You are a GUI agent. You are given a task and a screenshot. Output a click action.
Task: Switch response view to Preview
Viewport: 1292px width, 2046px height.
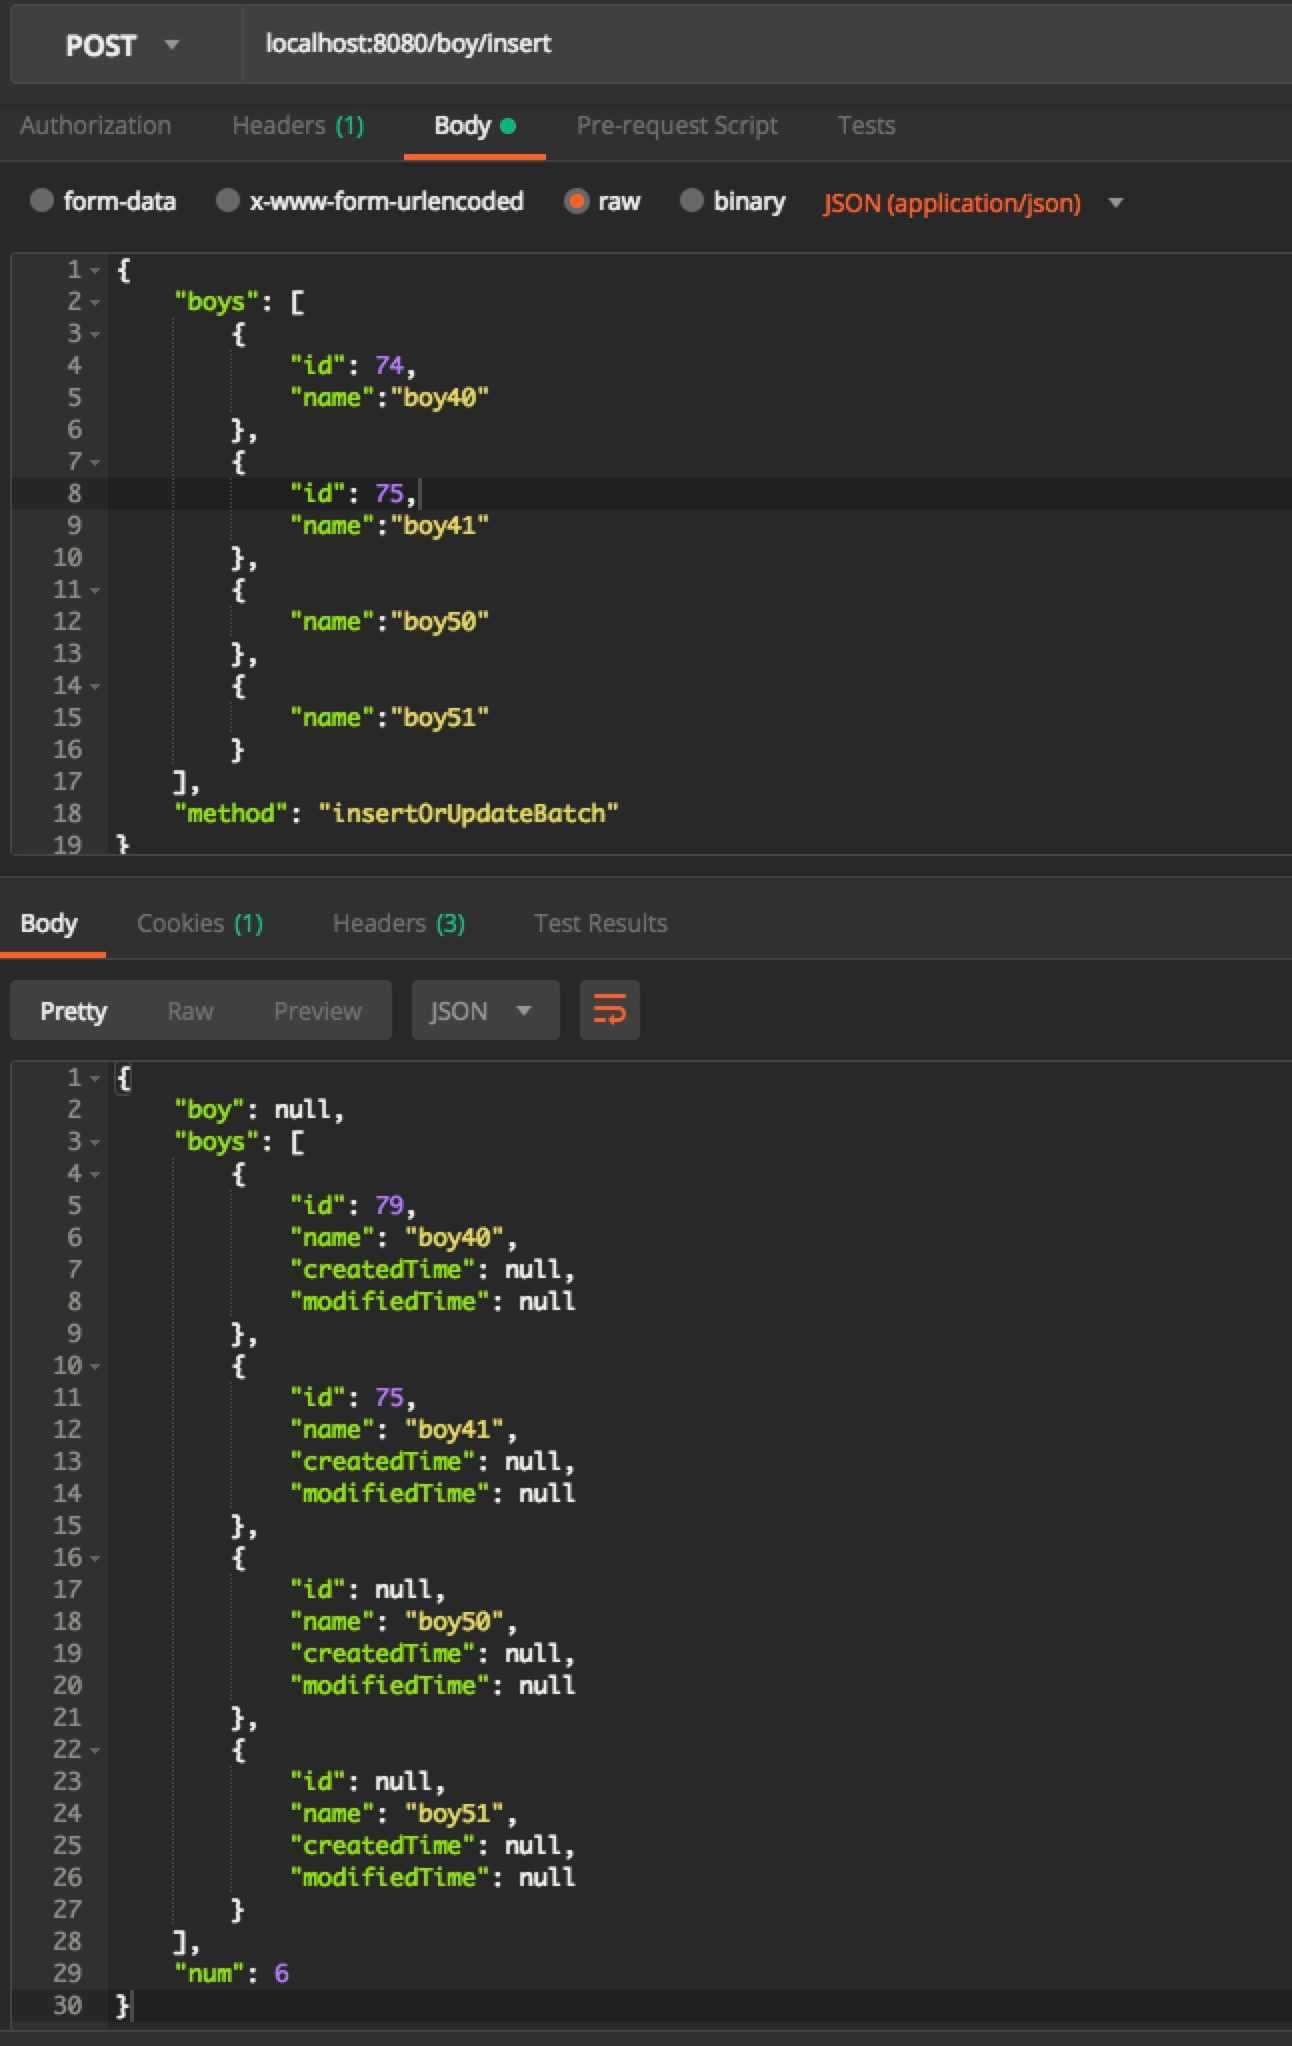pos(317,1011)
